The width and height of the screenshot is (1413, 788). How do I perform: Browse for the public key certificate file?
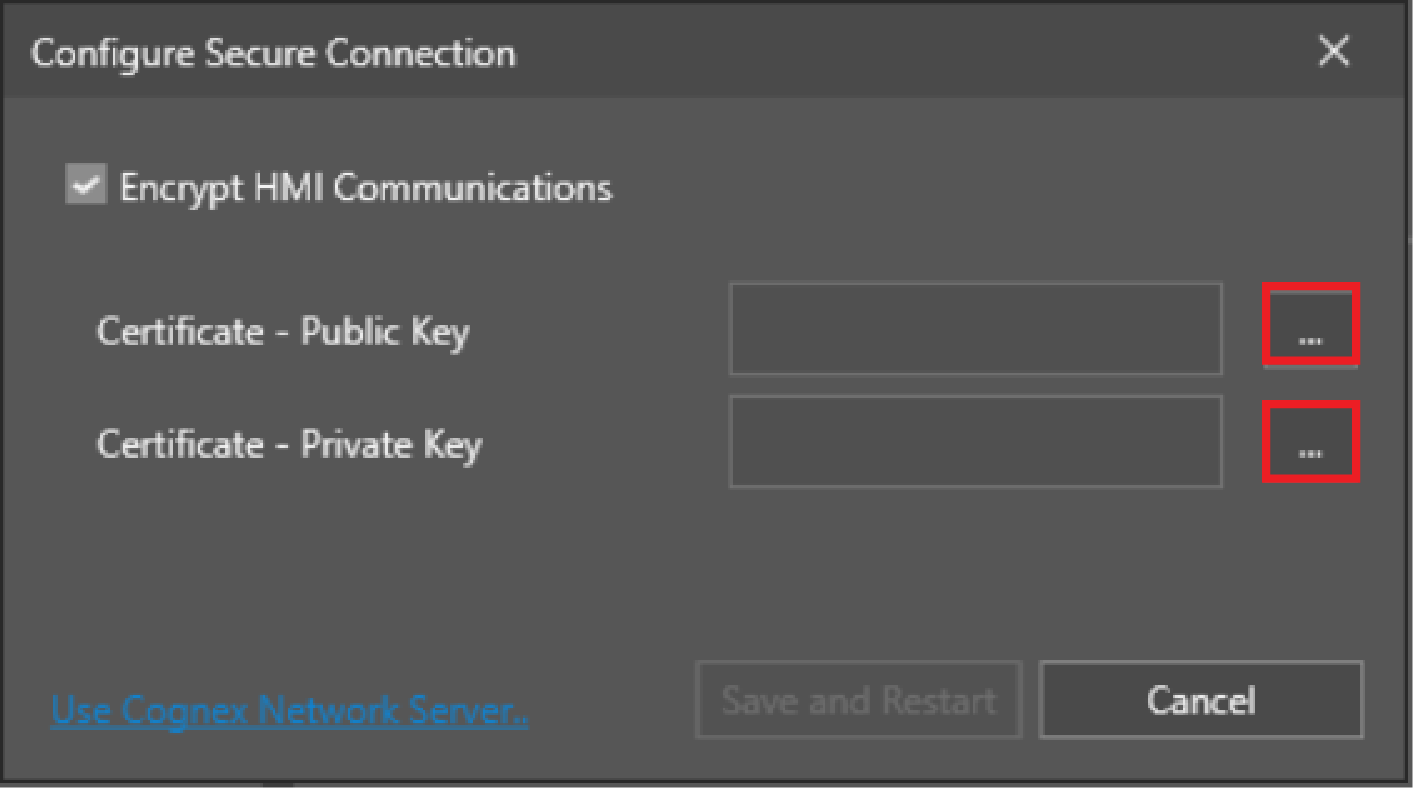(x=1310, y=325)
